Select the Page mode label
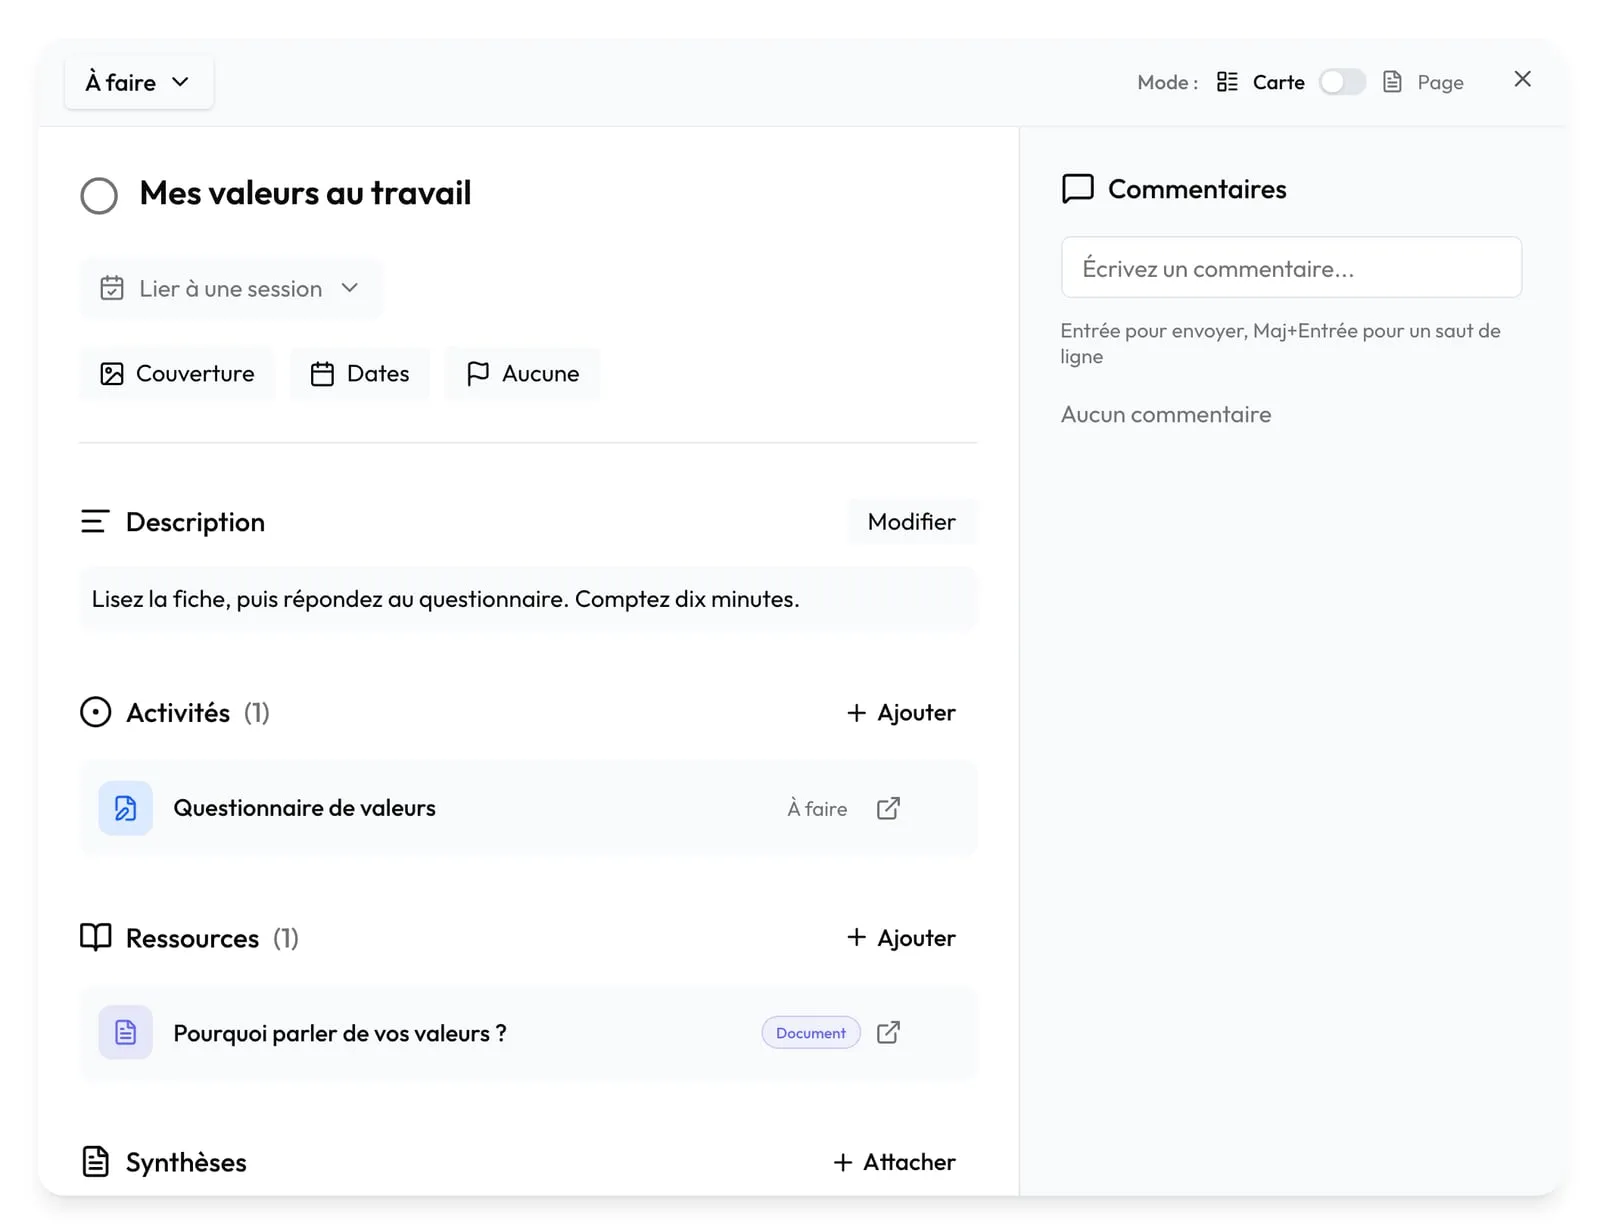Viewport: 1600px width, 1232px height. pos(1440,82)
